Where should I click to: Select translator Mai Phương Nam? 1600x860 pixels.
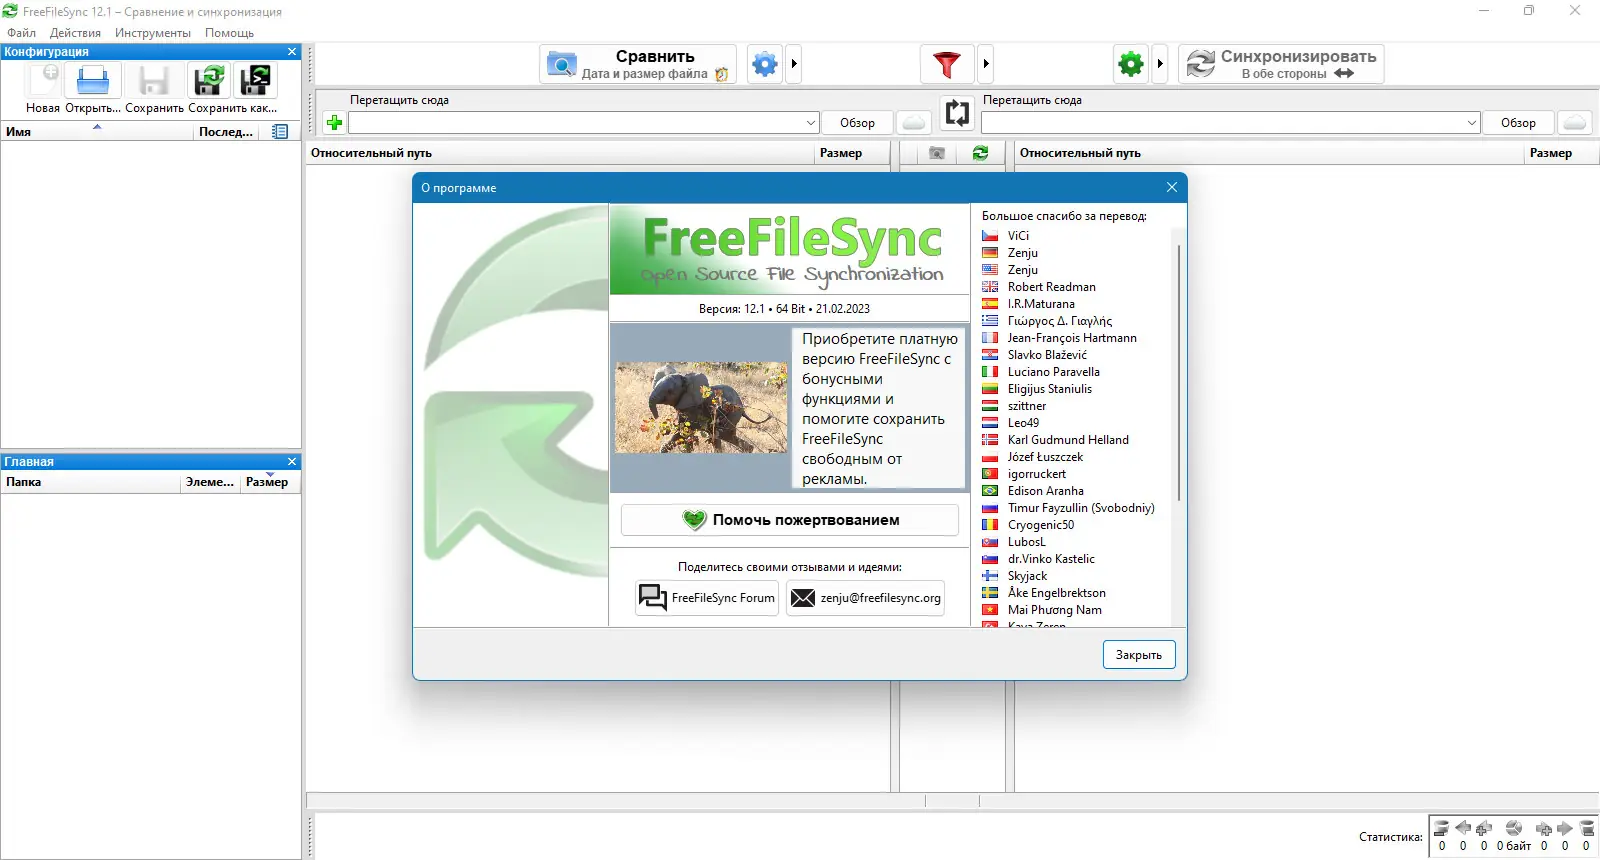point(1055,610)
